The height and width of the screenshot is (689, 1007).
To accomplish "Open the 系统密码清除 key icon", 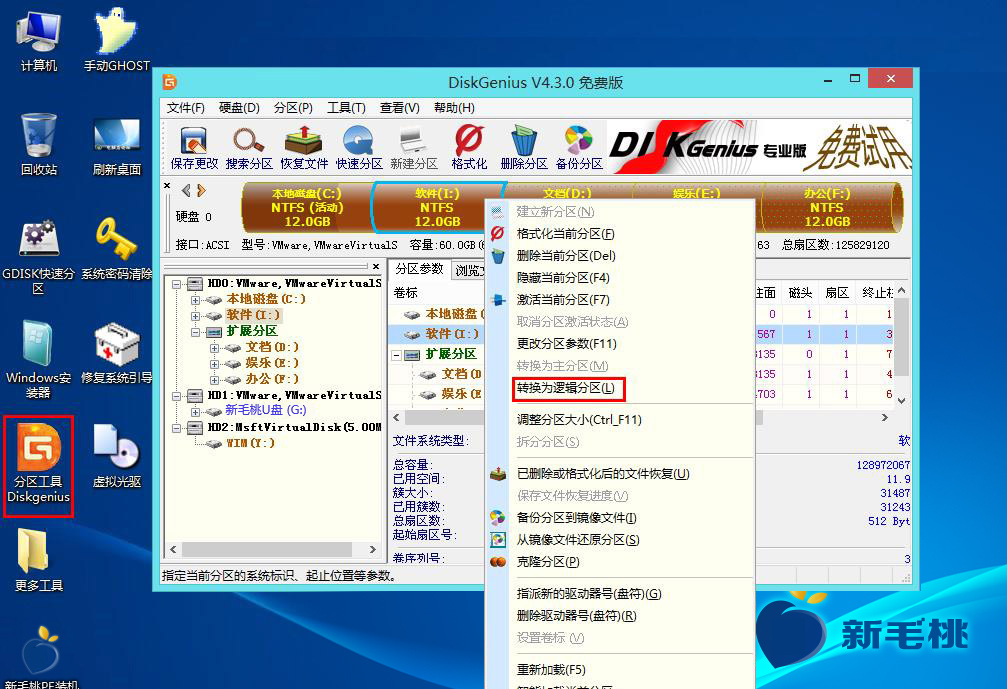I will (x=116, y=248).
